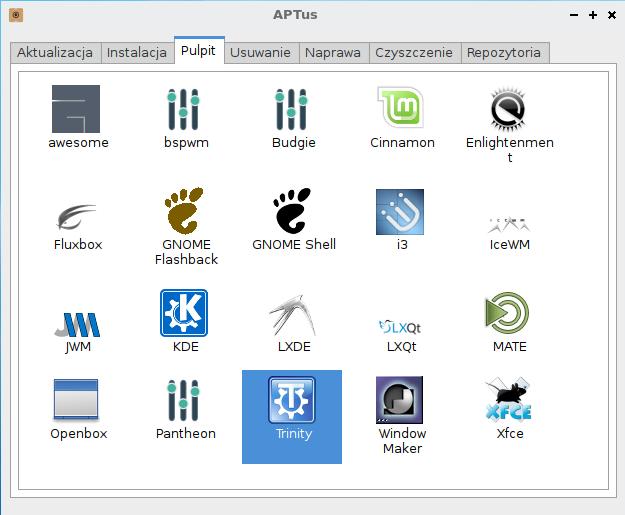Click the GNOME Flashback label

point(186,252)
